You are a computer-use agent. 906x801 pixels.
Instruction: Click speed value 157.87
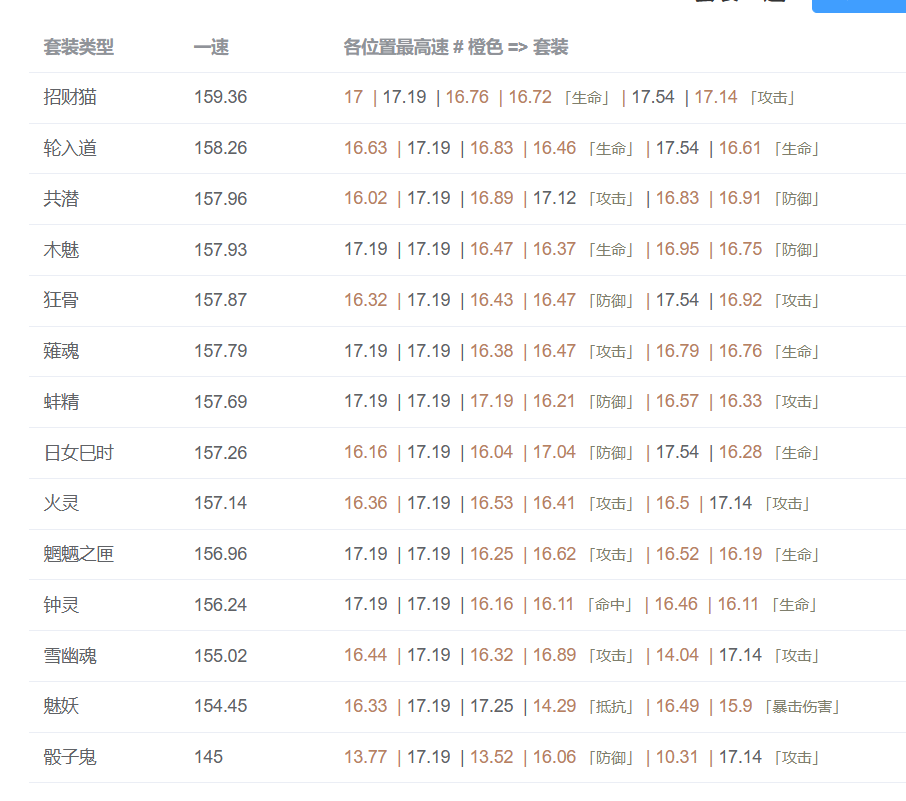point(221,300)
